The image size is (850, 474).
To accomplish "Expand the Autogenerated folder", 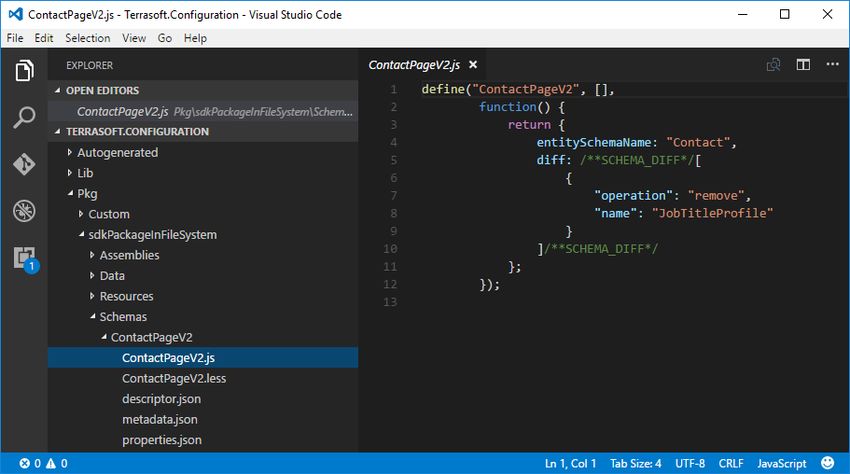I will point(69,152).
